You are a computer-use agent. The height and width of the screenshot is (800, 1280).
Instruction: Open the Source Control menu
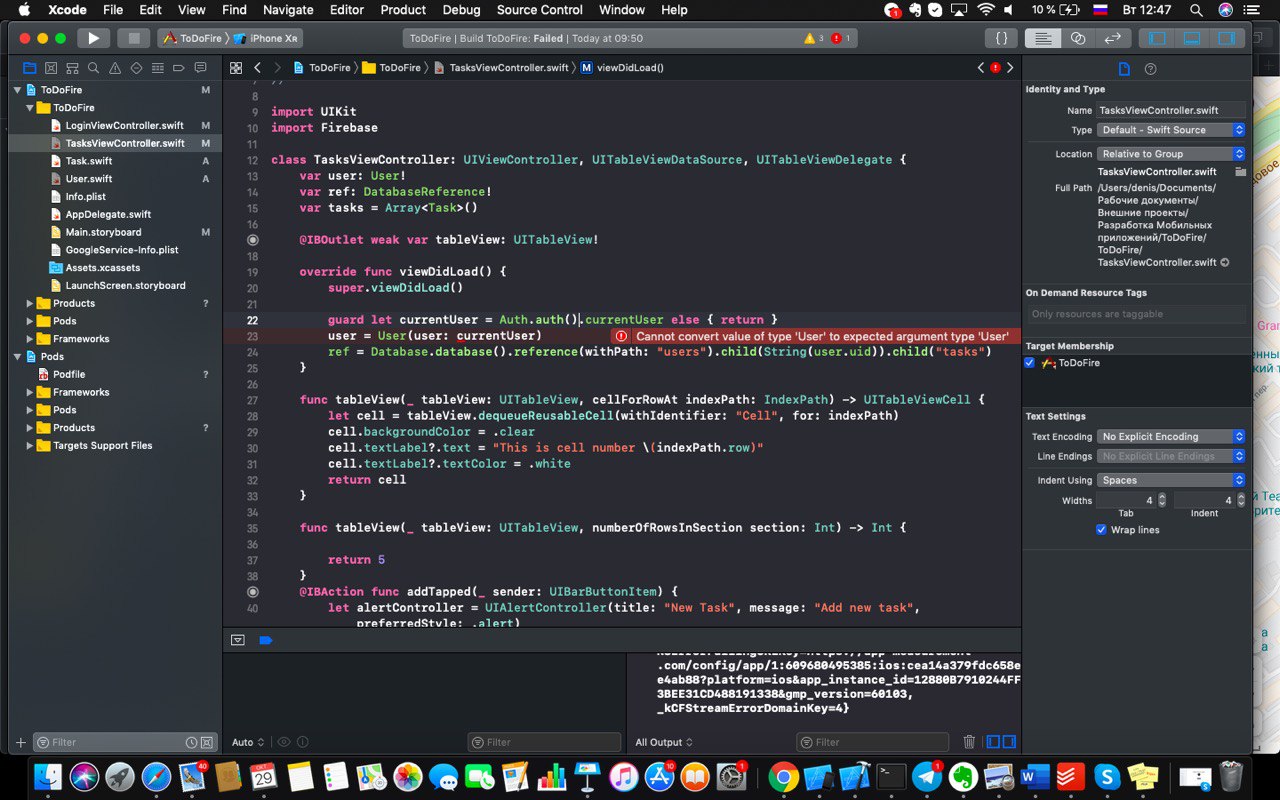coord(540,10)
